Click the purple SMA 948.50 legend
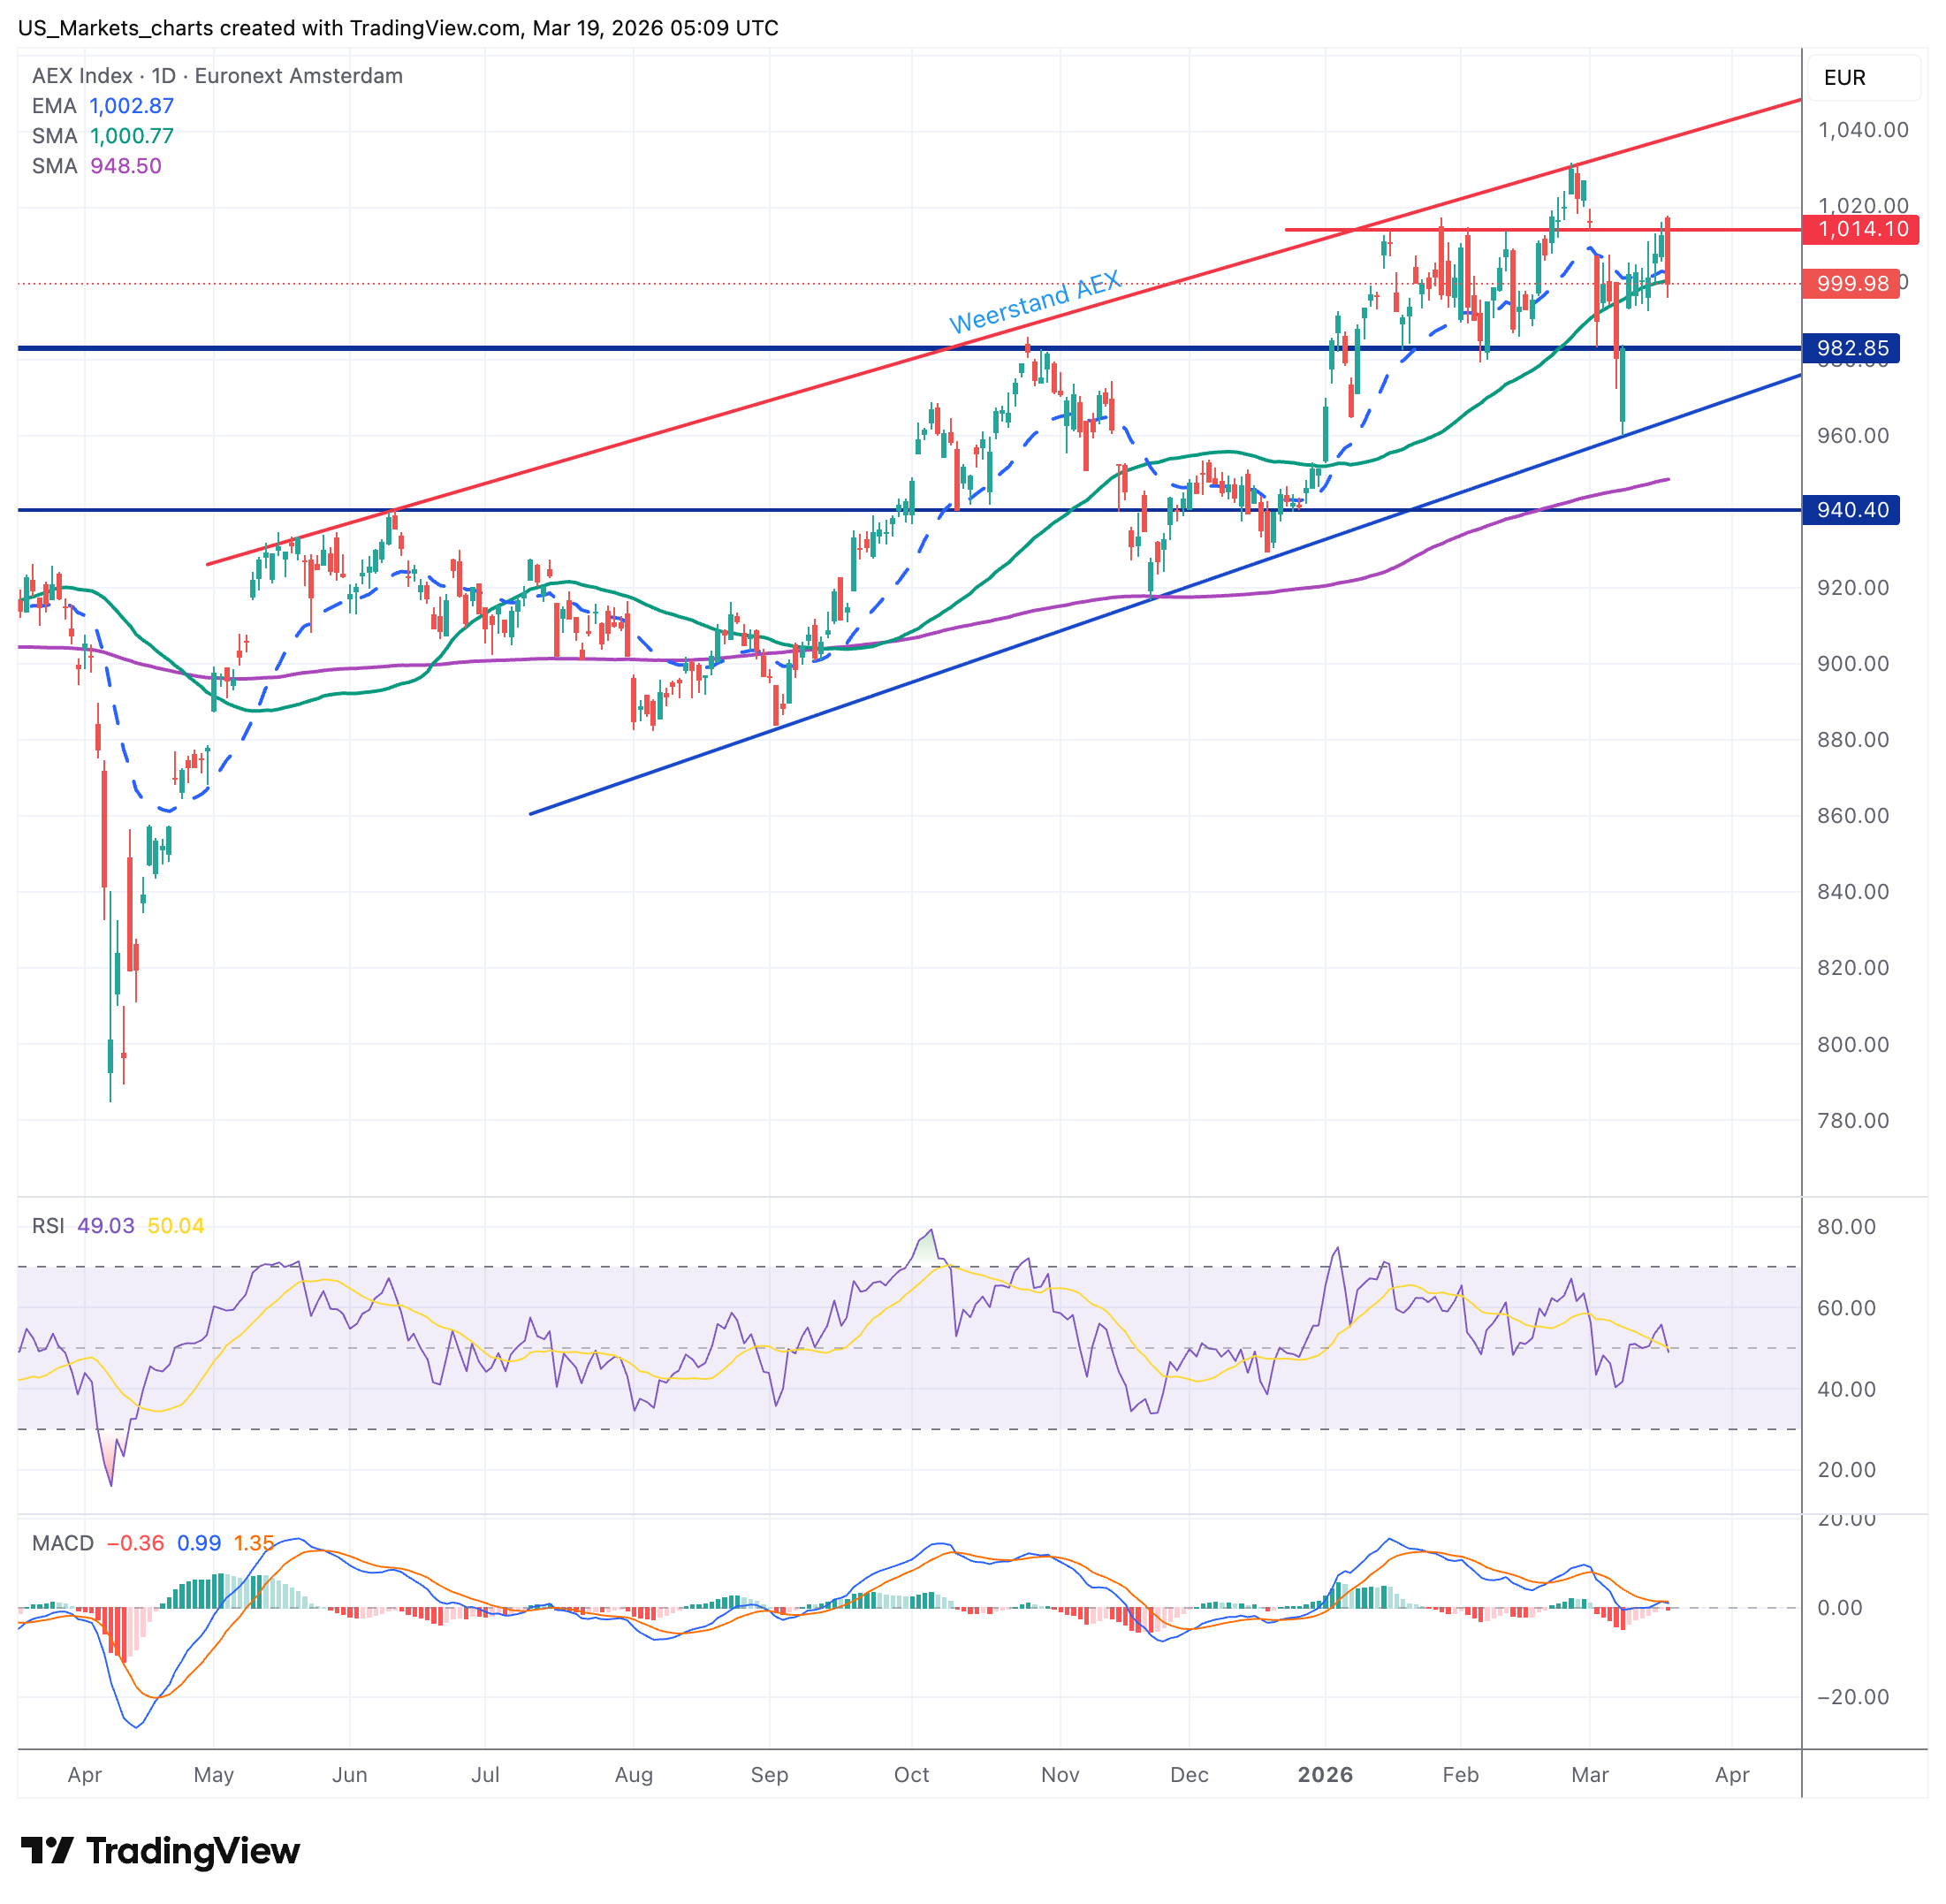The height and width of the screenshot is (1904, 1946). (x=97, y=166)
